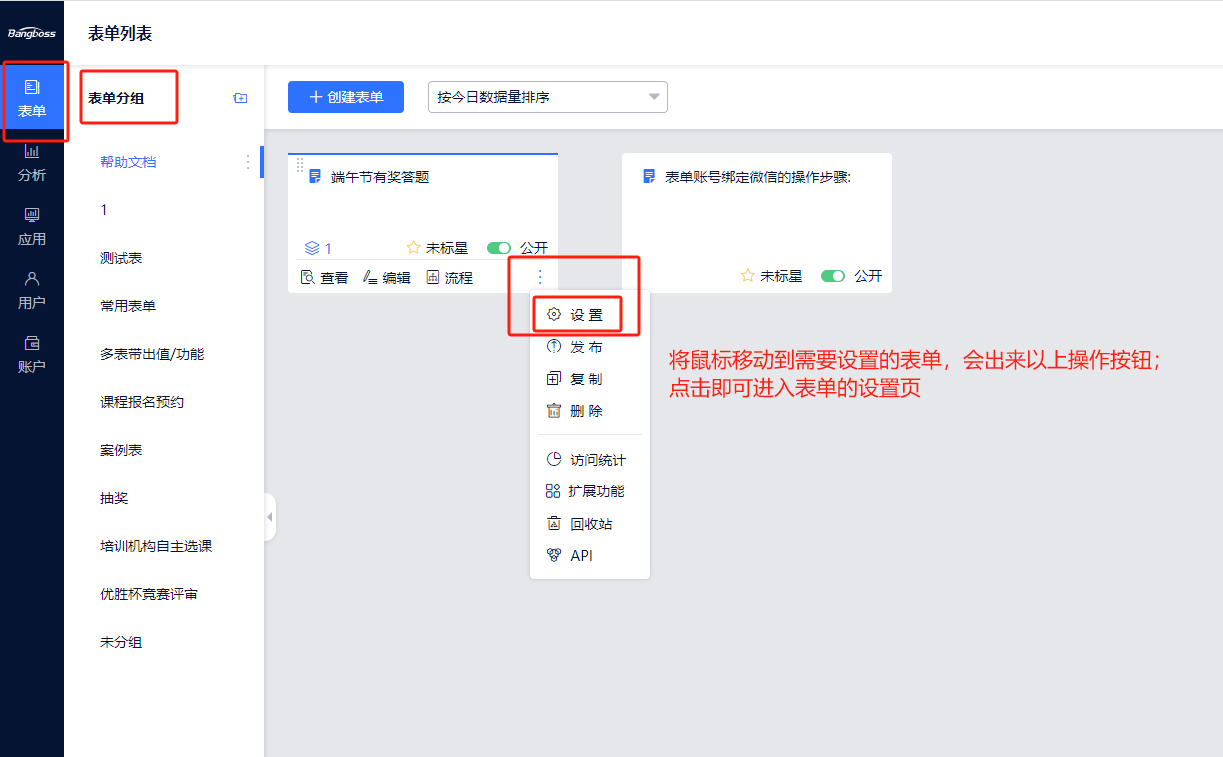
Task: Click the drag handle on 端午节有奖答题 card
Action: pyautogui.click(x=299, y=165)
